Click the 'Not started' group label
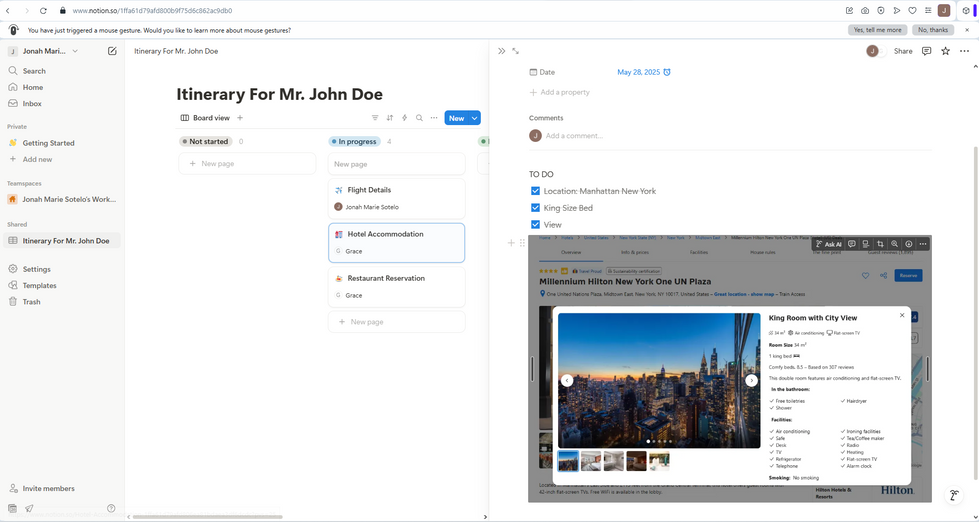This screenshot has width=979, height=522. tap(205, 142)
